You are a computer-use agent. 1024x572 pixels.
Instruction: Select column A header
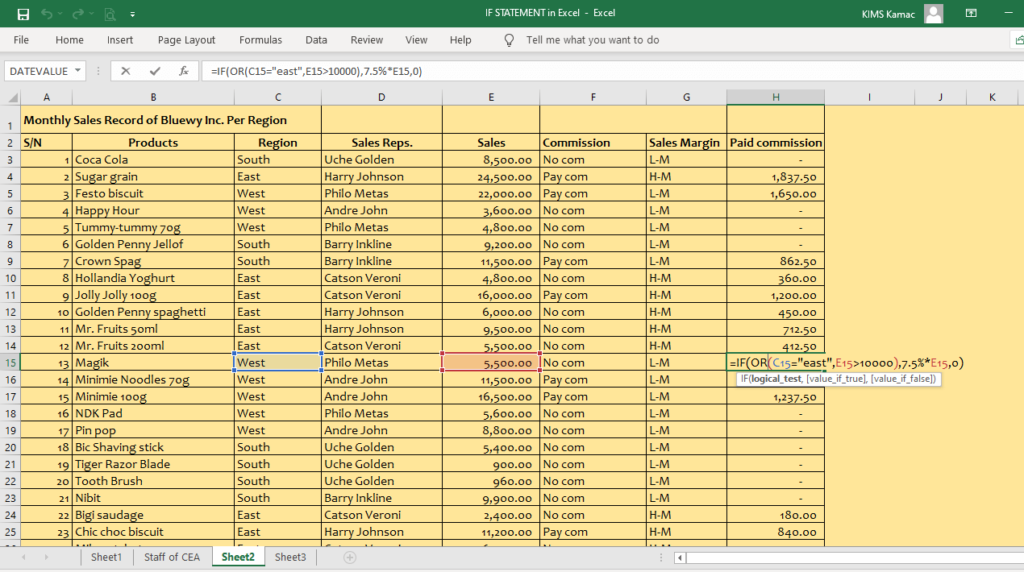pos(46,97)
